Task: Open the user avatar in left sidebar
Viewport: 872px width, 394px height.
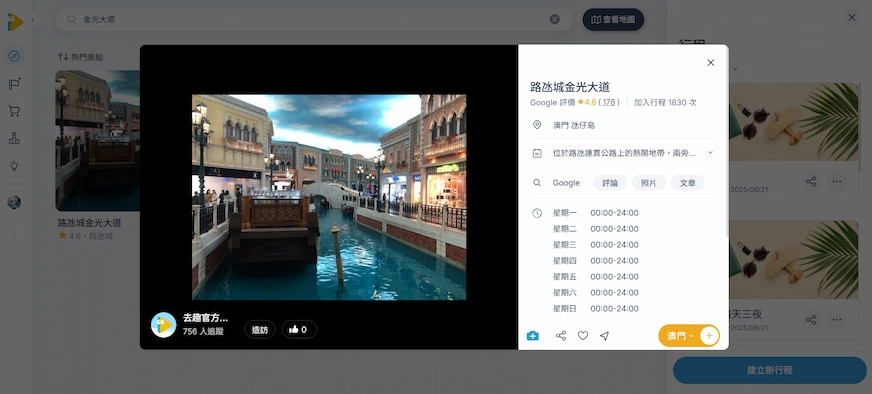Action: coord(14,202)
